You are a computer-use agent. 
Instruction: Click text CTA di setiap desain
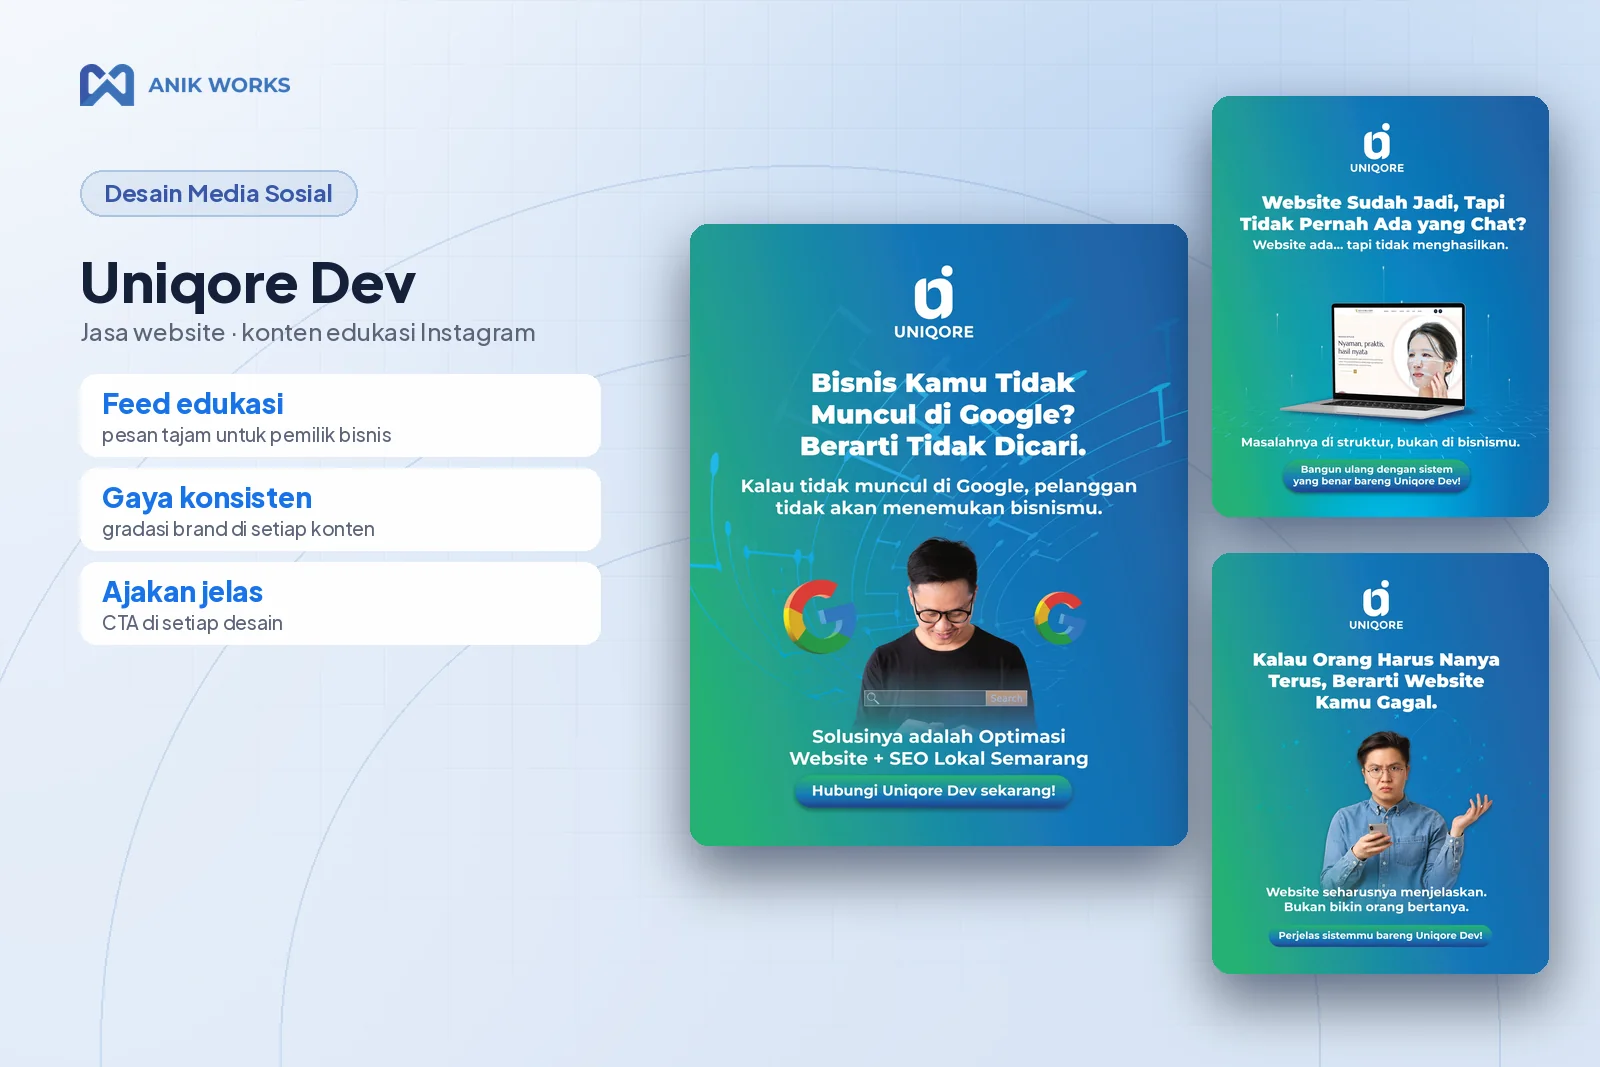[x=192, y=623]
